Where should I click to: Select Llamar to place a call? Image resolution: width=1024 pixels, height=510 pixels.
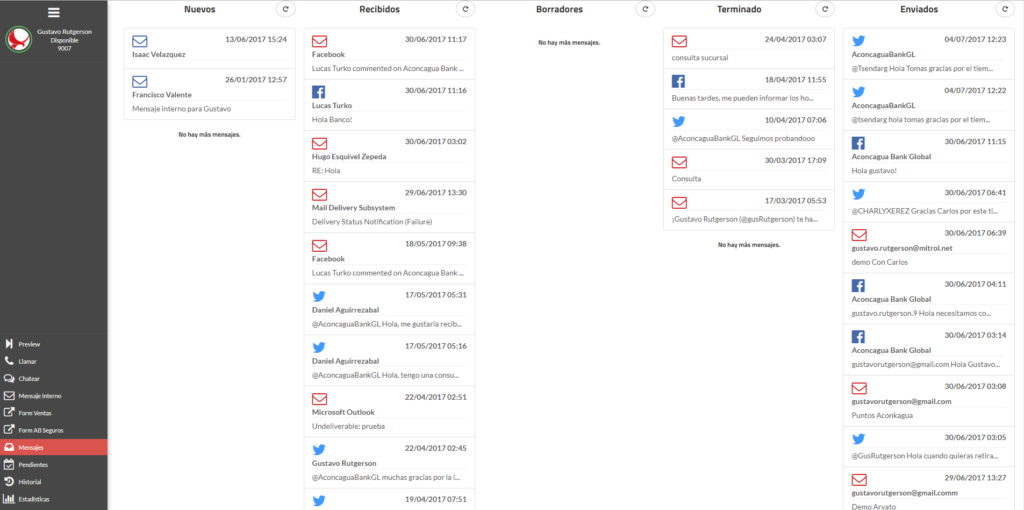point(27,361)
